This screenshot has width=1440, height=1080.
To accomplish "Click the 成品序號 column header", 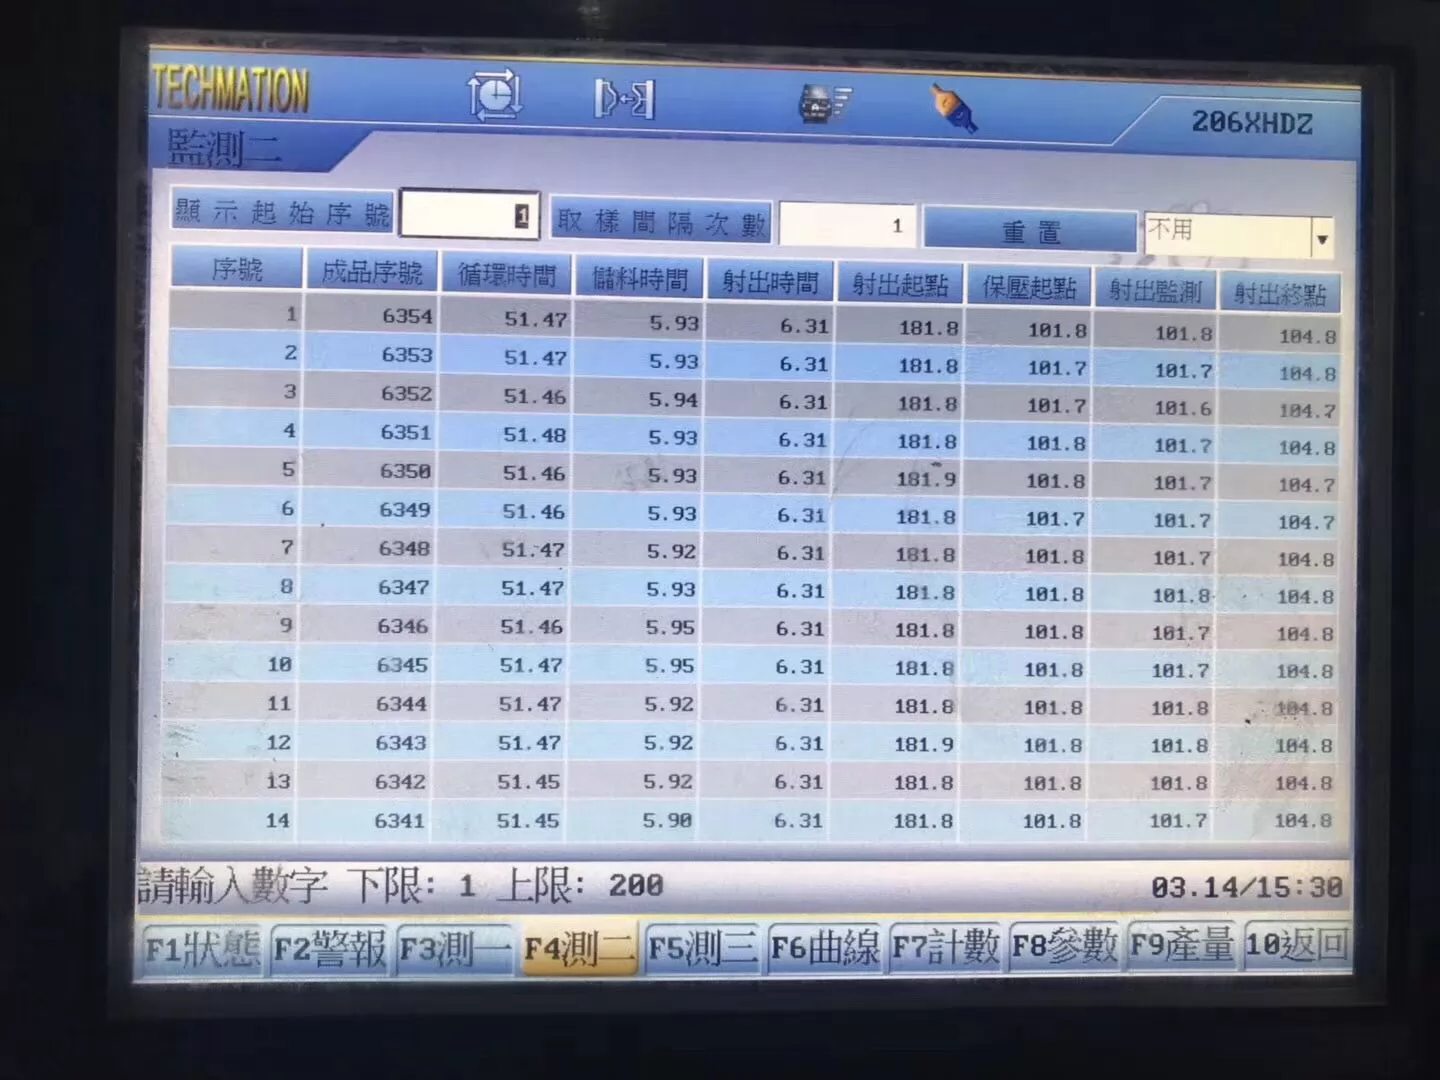I will point(372,272).
